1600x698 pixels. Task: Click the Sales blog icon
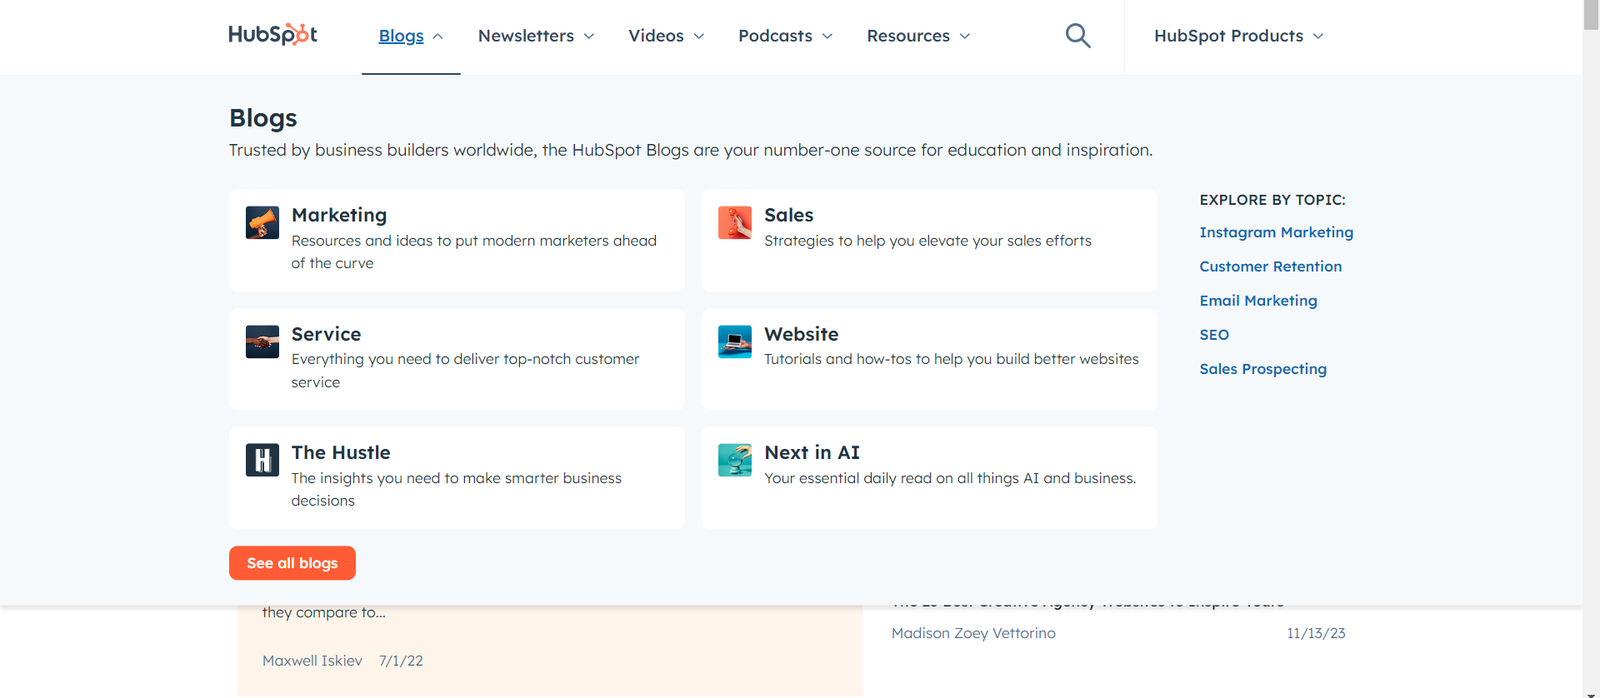coord(735,222)
